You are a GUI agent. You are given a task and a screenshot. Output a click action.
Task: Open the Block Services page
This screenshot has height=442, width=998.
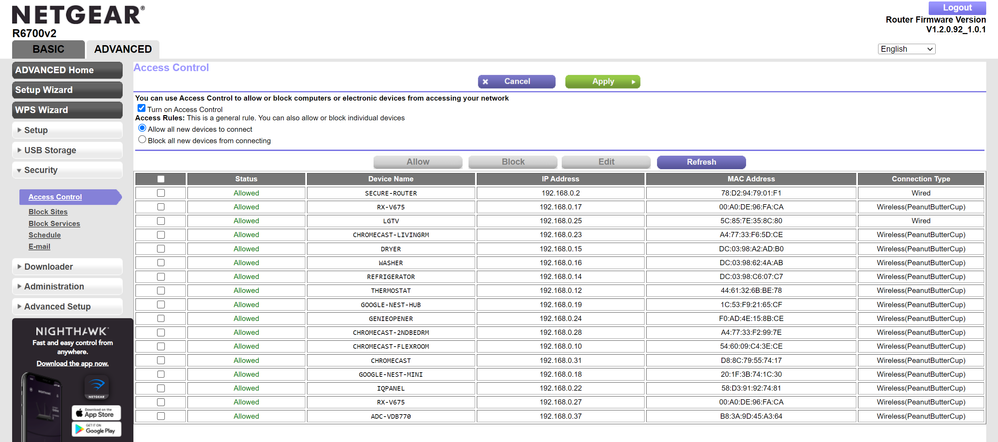[x=54, y=224]
